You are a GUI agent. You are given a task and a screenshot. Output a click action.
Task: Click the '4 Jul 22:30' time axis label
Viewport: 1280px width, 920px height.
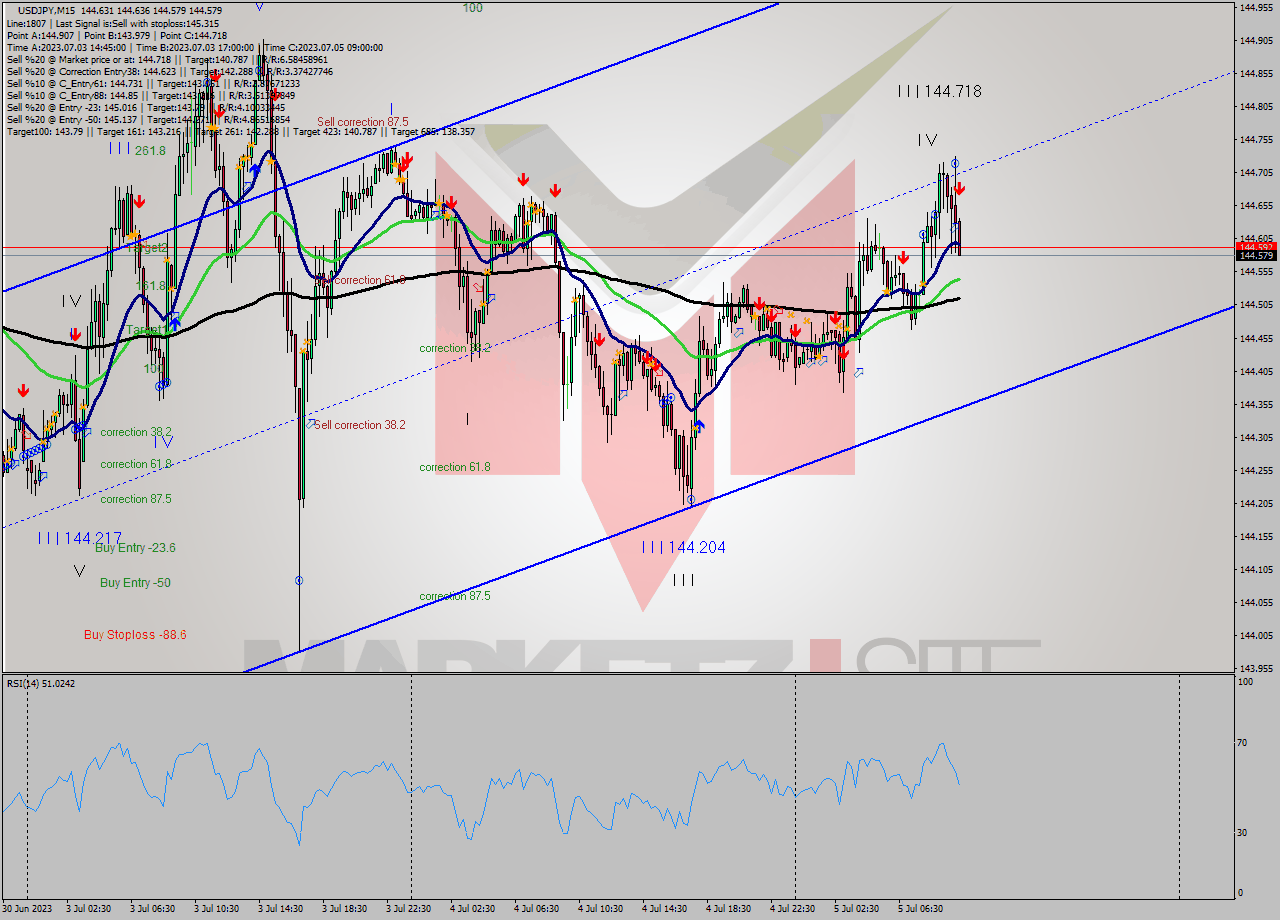(x=793, y=909)
